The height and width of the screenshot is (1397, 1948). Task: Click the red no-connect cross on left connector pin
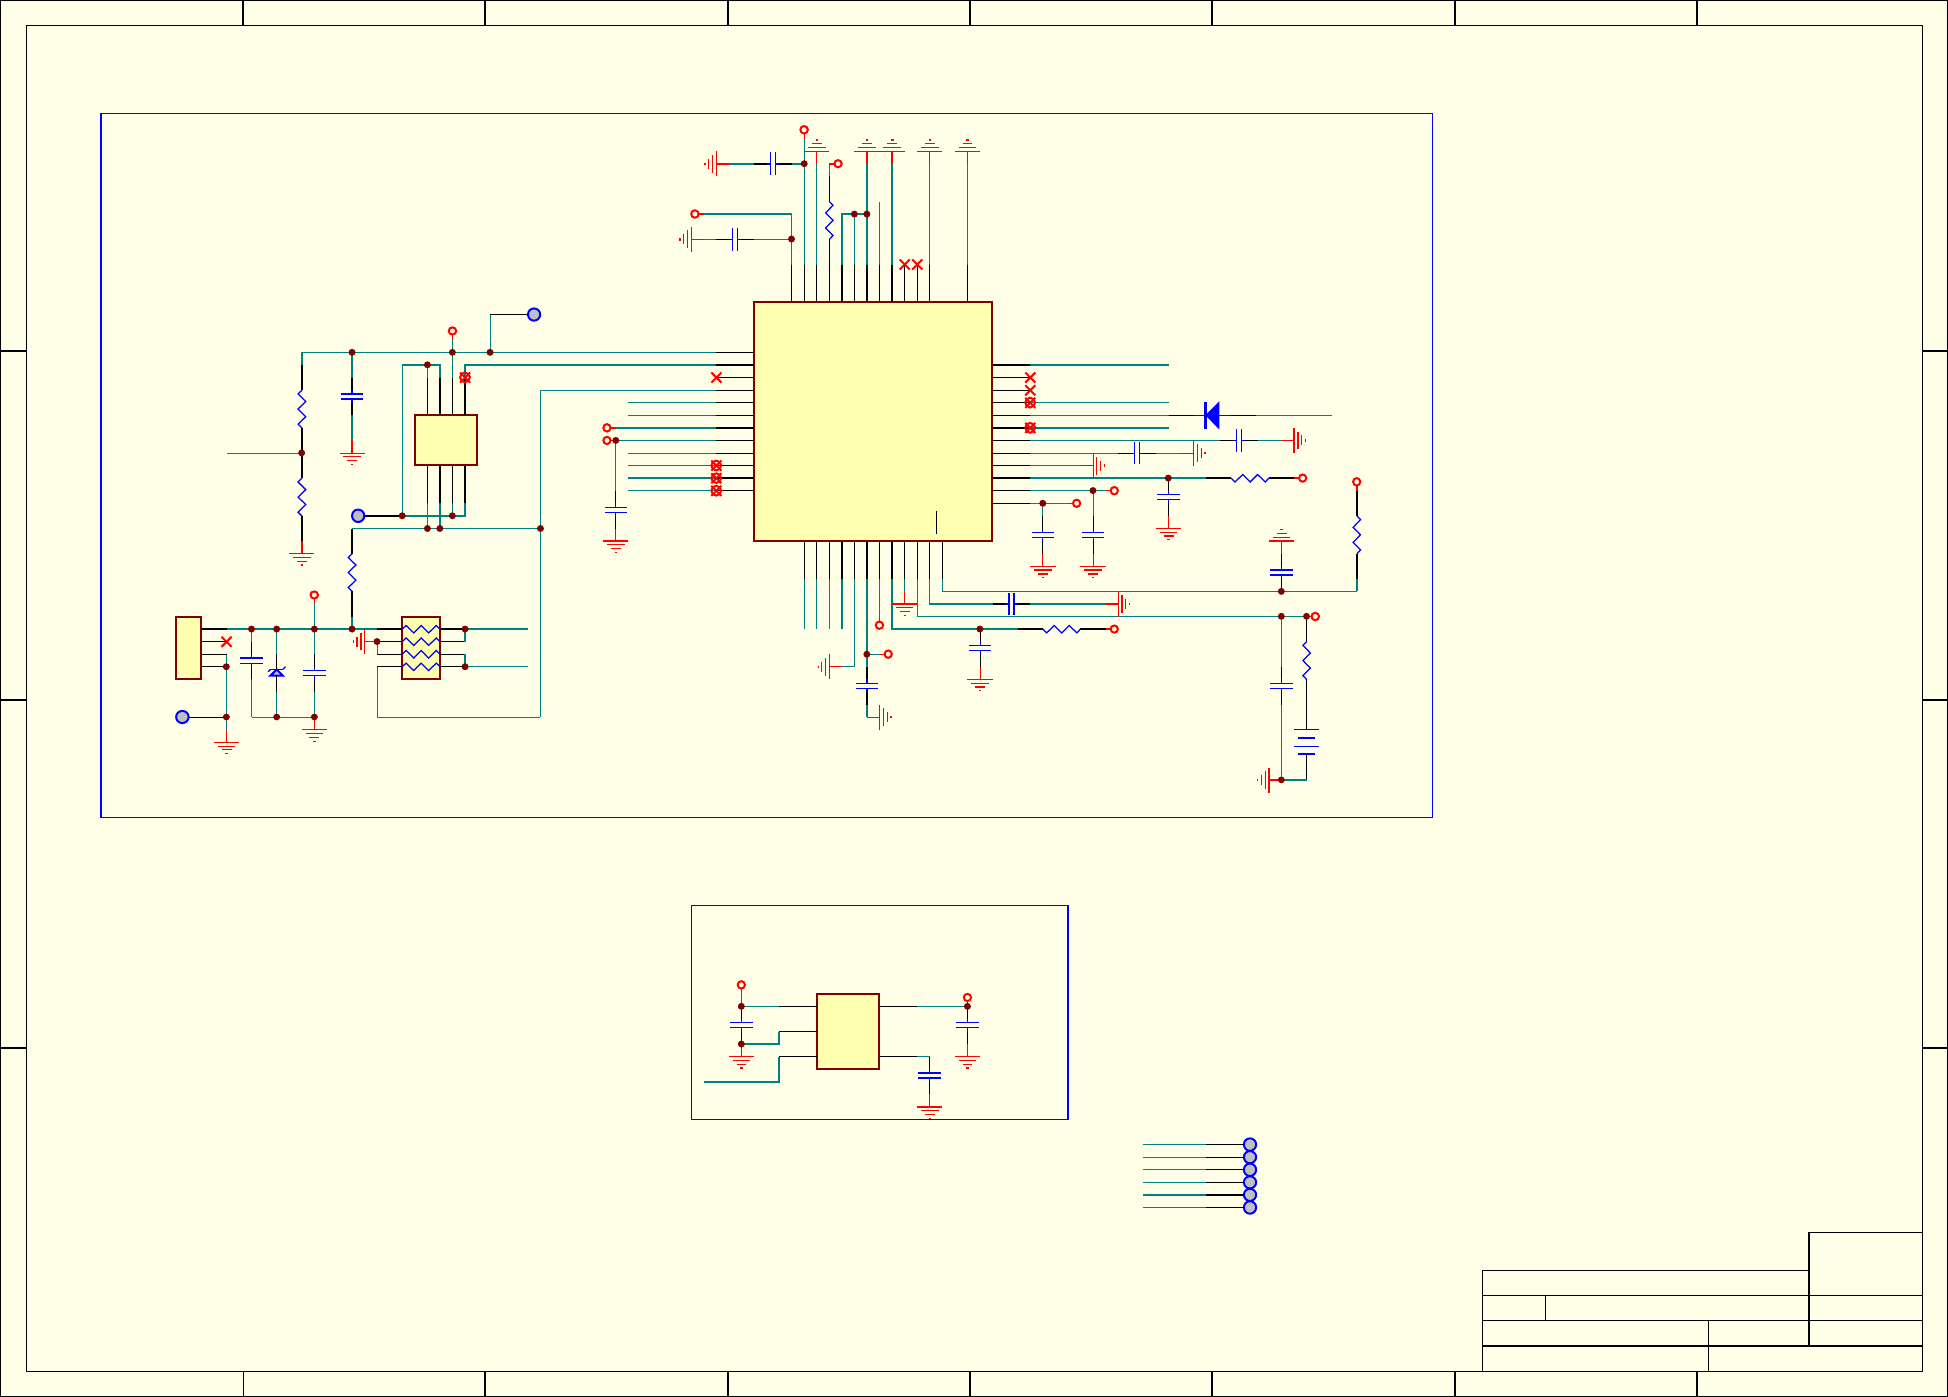(x=226, y=642)
